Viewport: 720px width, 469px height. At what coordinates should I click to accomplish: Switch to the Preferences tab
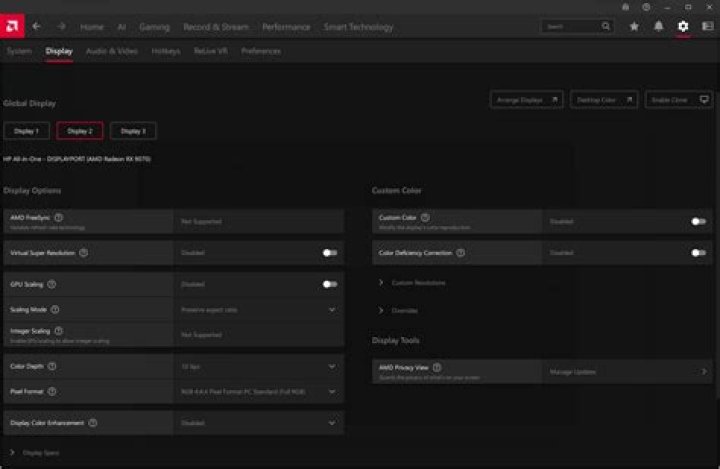(261, 51)
